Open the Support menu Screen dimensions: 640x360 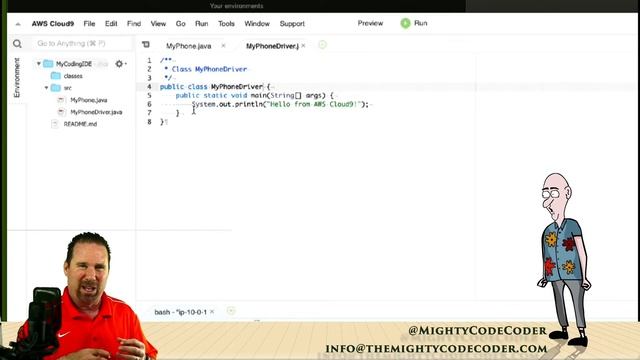[x=292, y=24]
